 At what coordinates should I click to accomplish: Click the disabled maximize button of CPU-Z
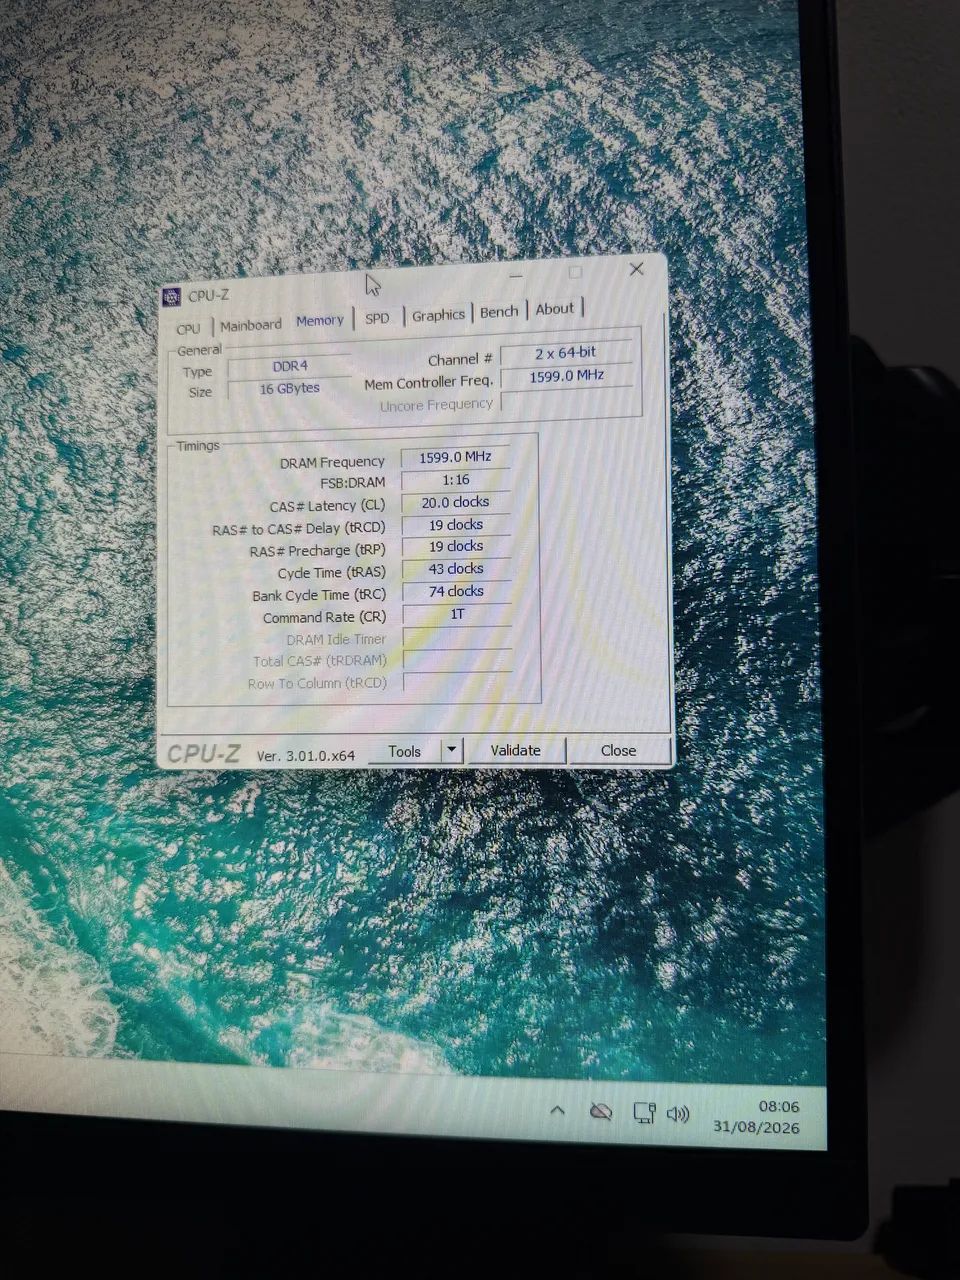[575, 272]
